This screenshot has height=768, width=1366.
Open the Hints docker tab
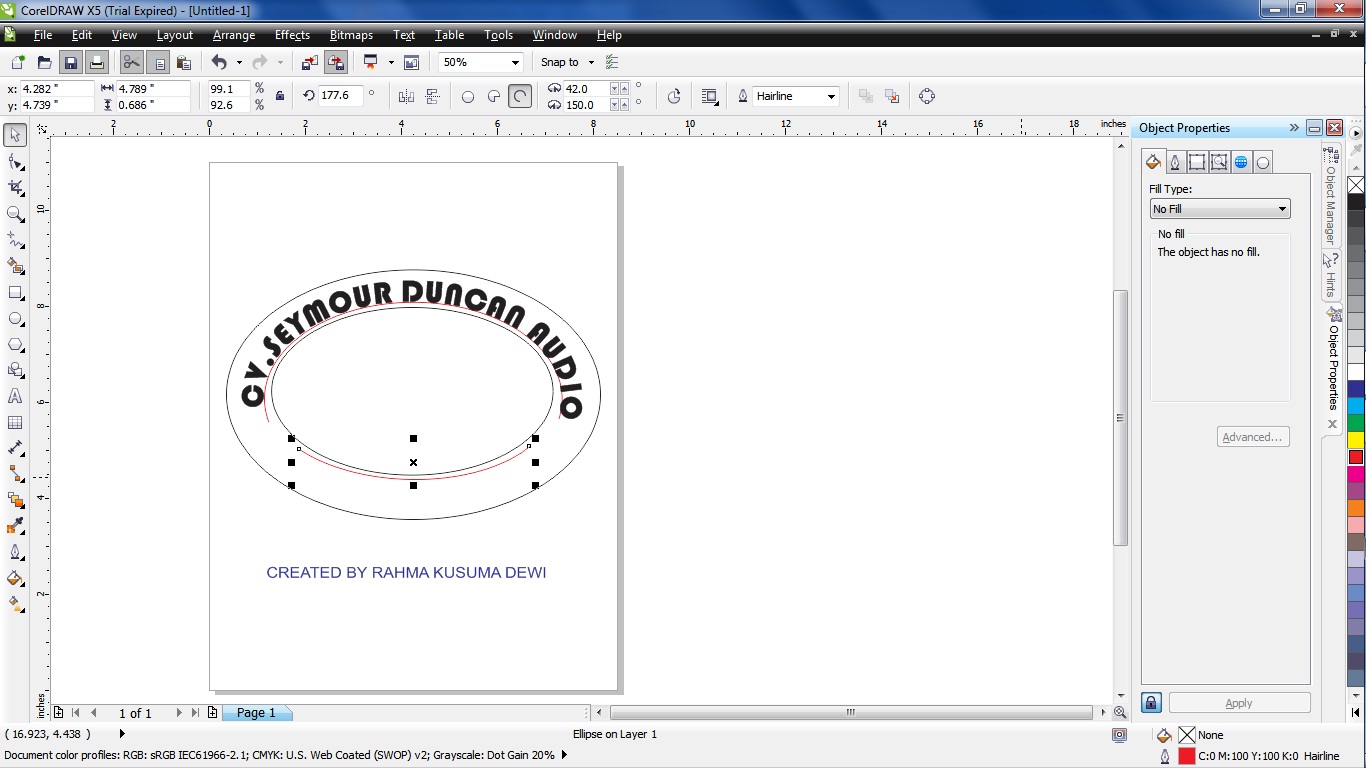click(x=1331, y=275)
